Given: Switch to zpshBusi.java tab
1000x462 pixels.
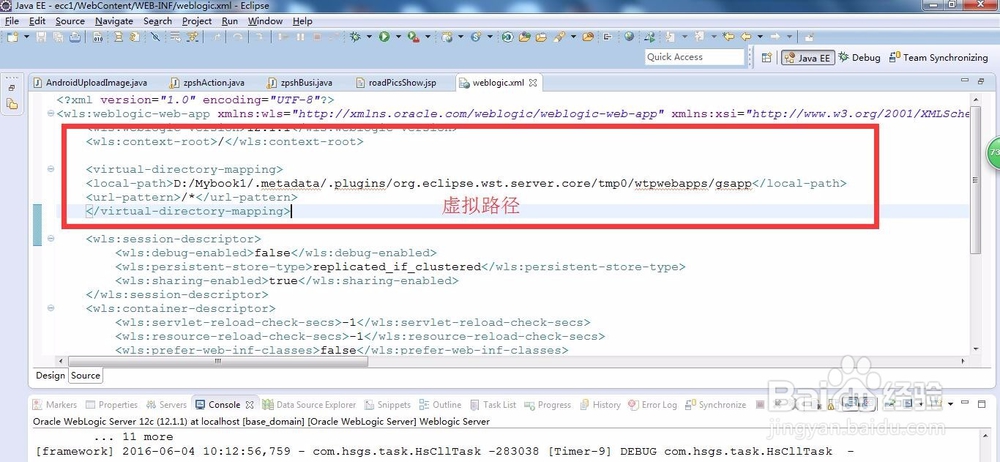Looking at the screenshot, I should 300,83.
